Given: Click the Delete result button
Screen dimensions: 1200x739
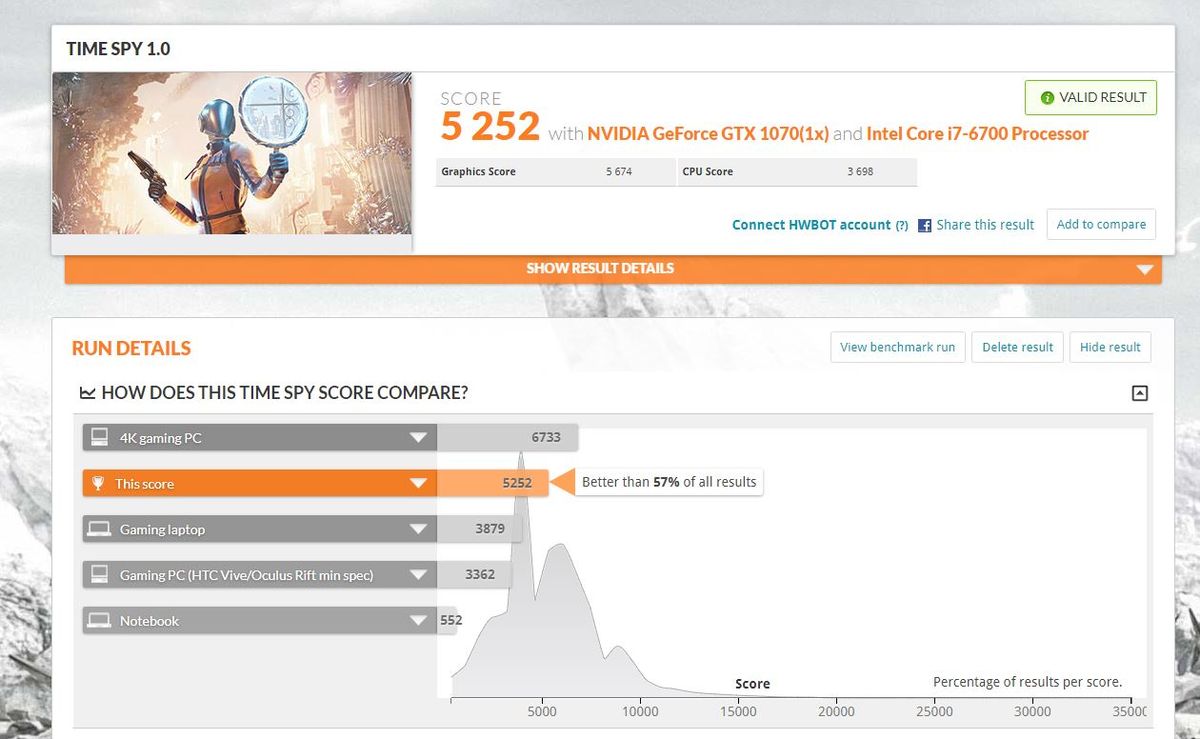Looking at the screenshot, I should [x=1017, y=347].
